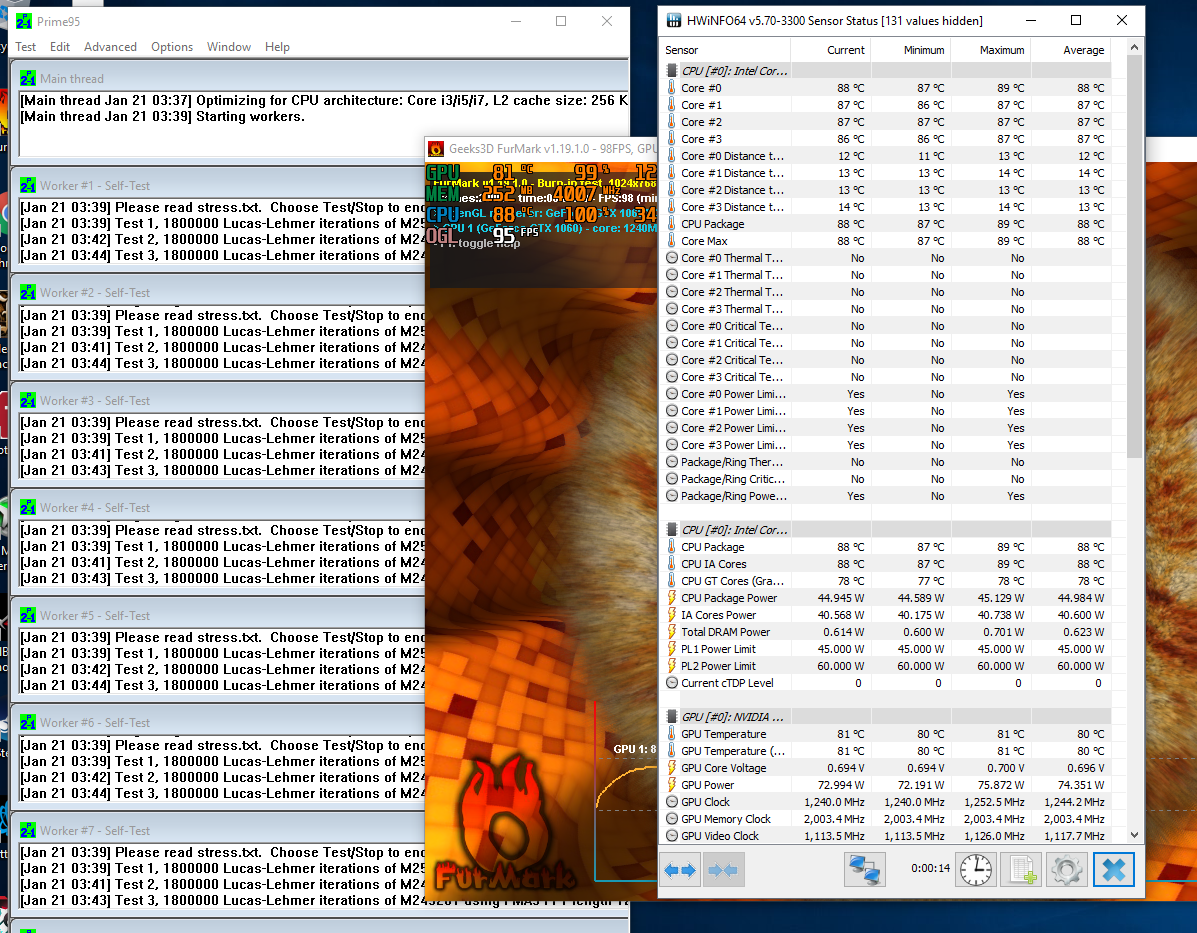The image size is (1197, 933).
Task: Open the Advanced menu in Prime95
Action: (111, 47)
